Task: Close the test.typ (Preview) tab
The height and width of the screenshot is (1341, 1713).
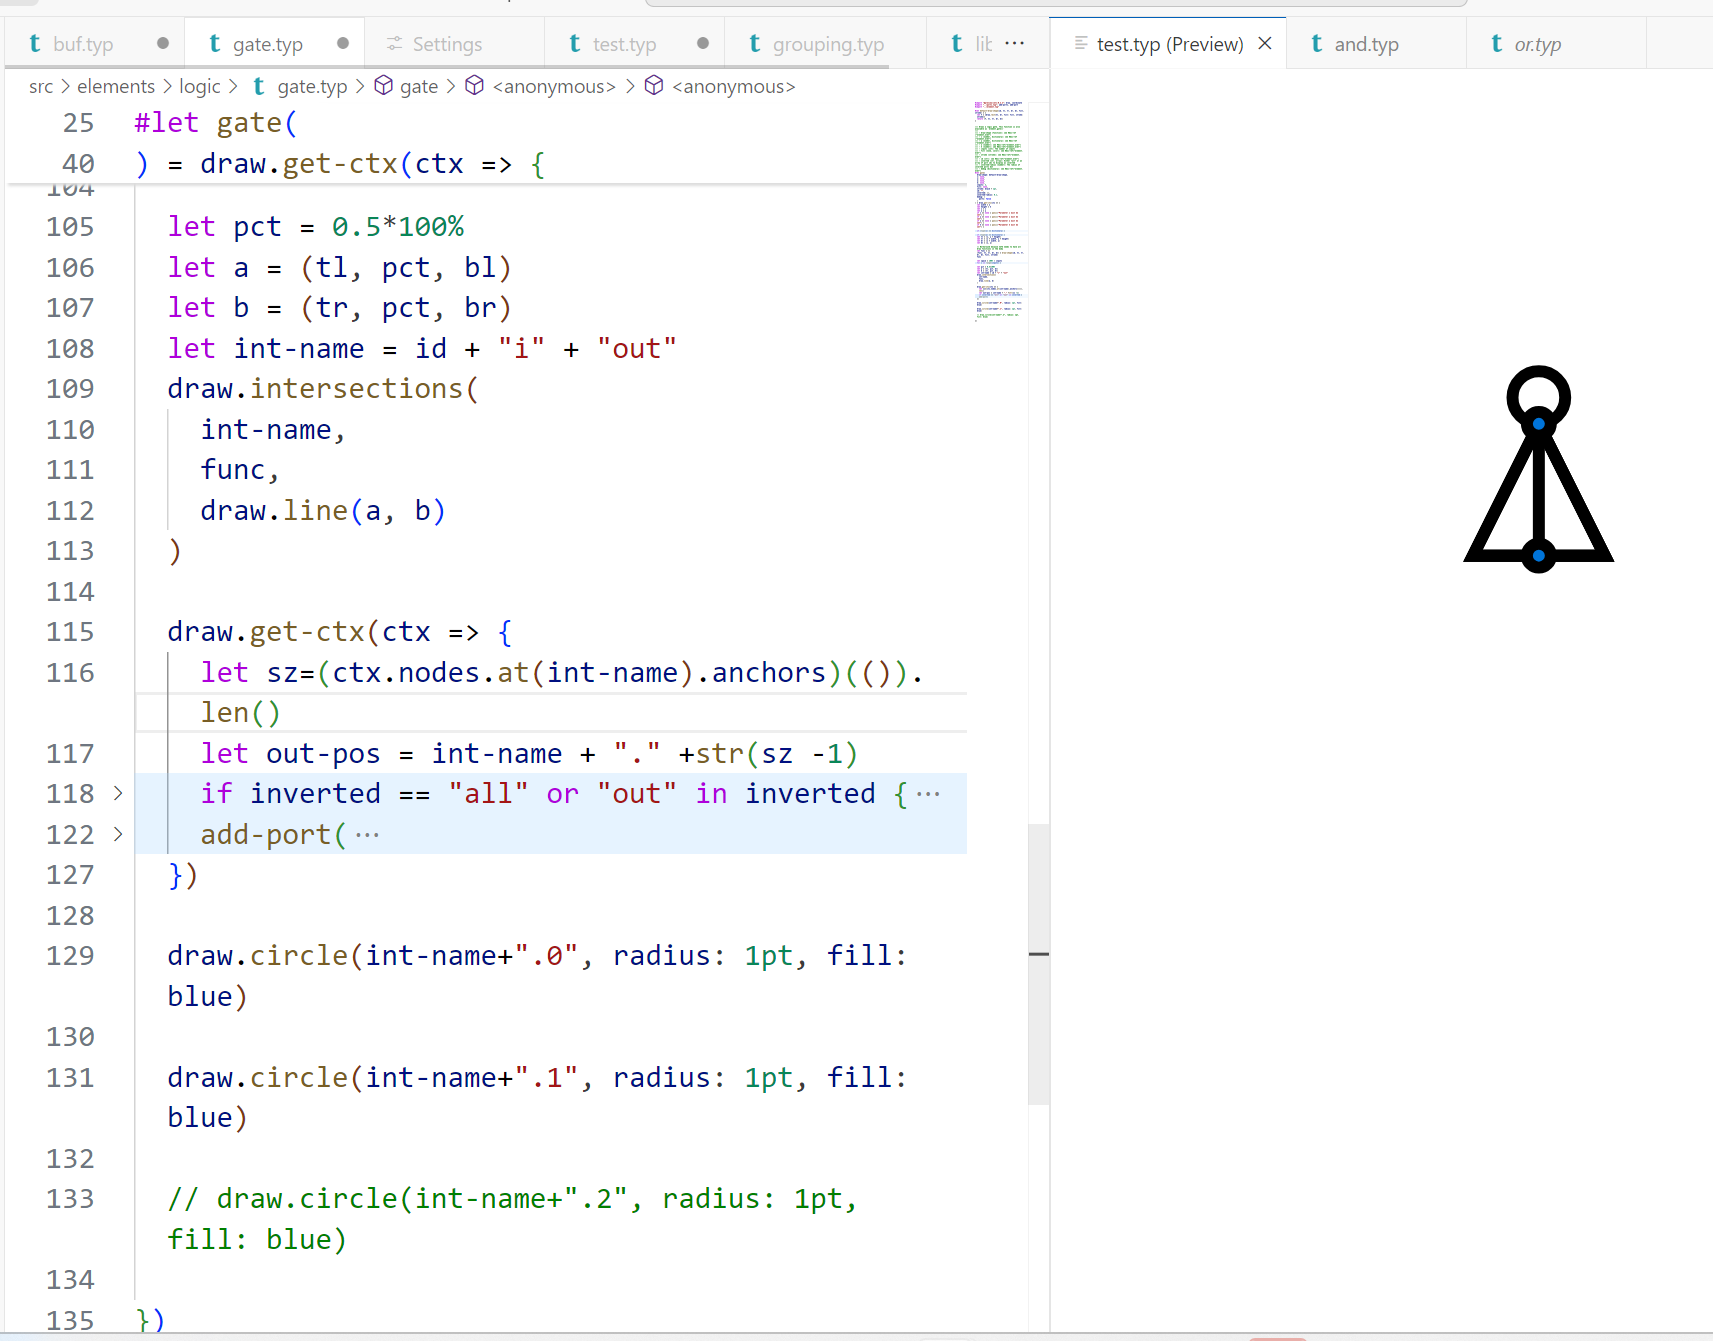Action: tap(1265, 44)
